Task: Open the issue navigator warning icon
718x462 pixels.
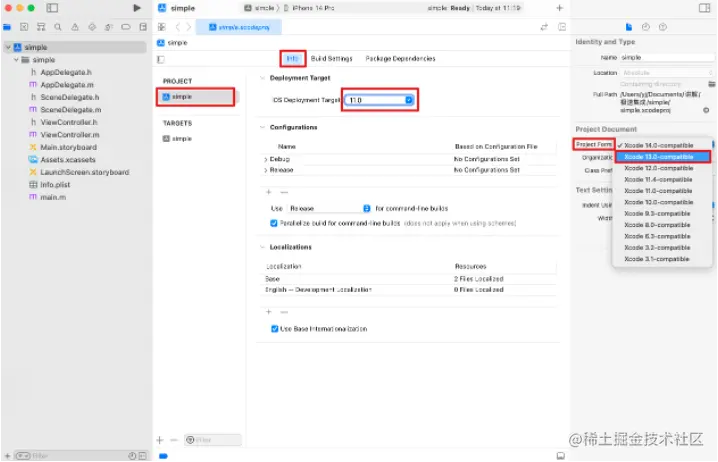Action: coord(75,27)
